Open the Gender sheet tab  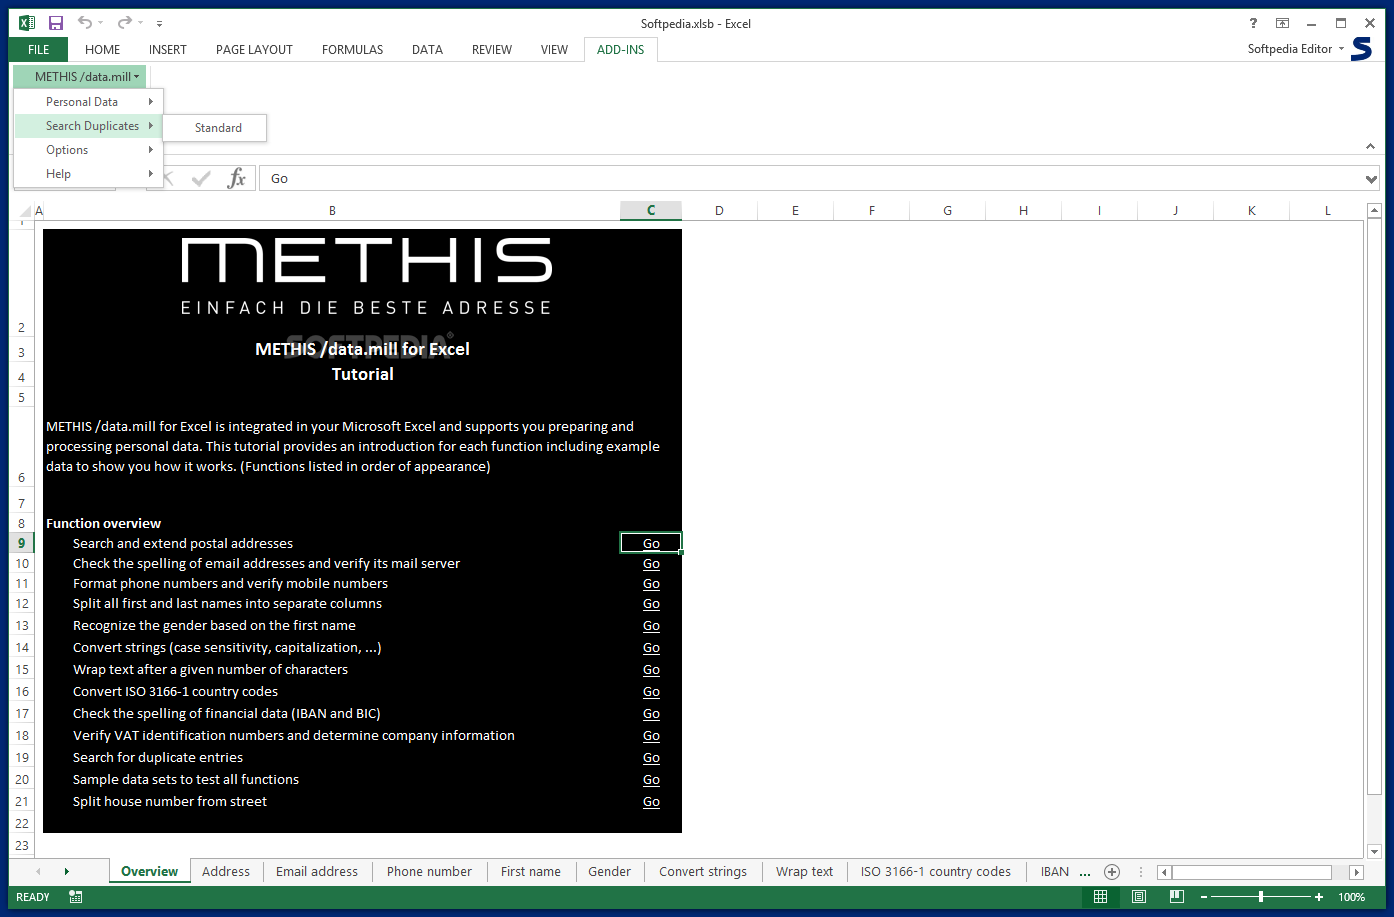(610, 871)
